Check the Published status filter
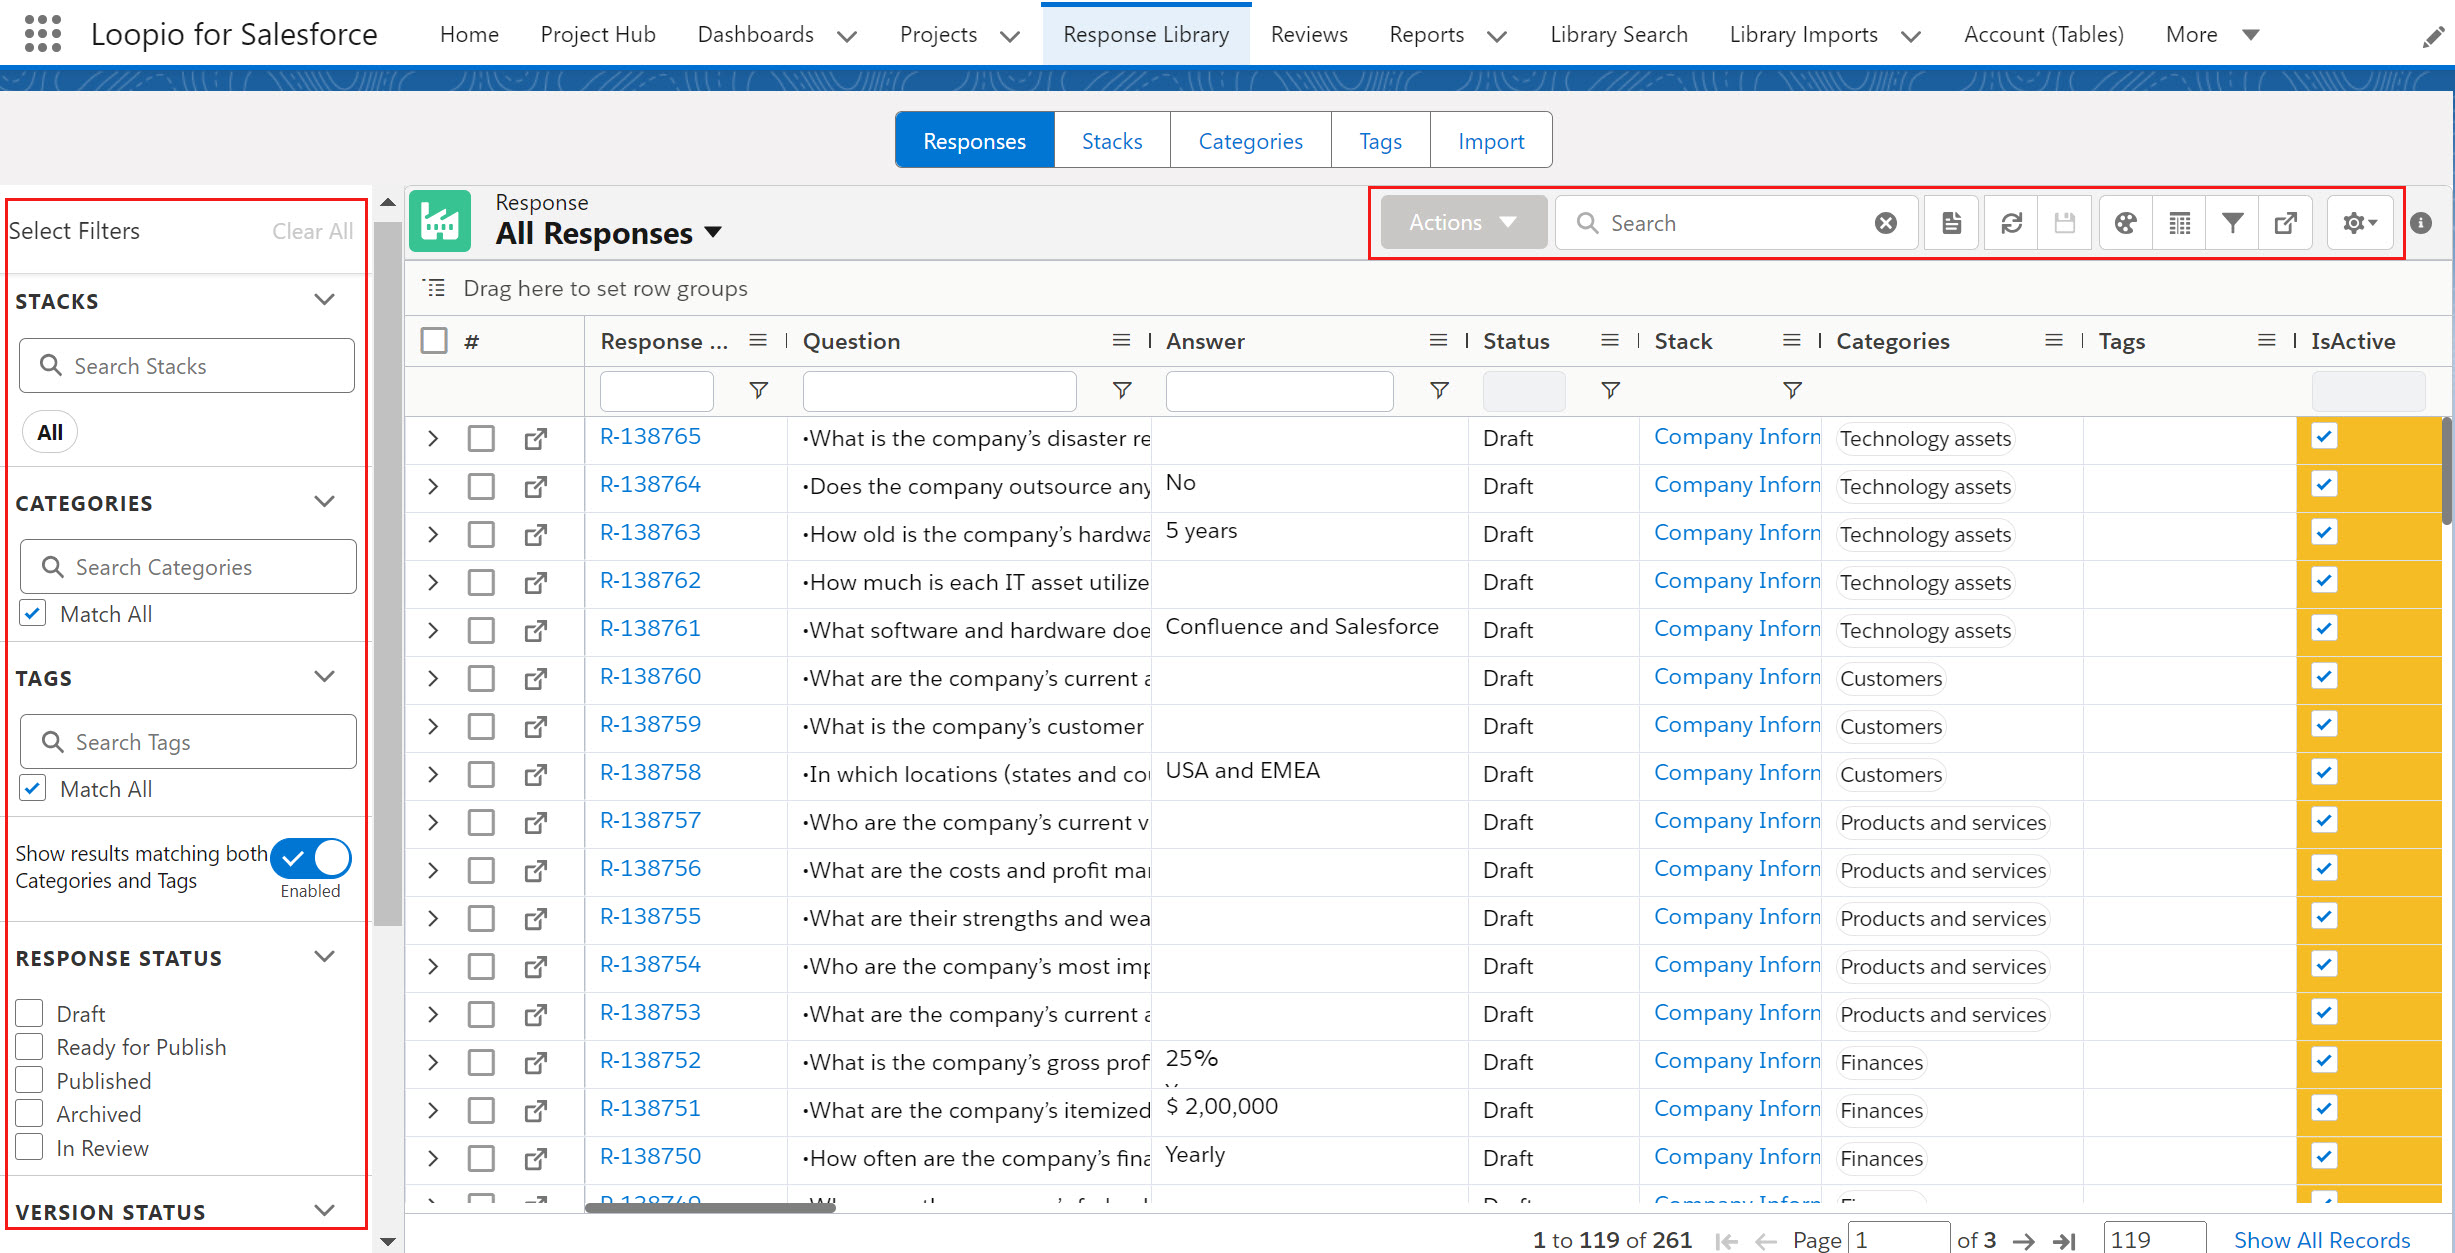This screenshot has height=1253, width=2455. click(x=30, y=1080)
